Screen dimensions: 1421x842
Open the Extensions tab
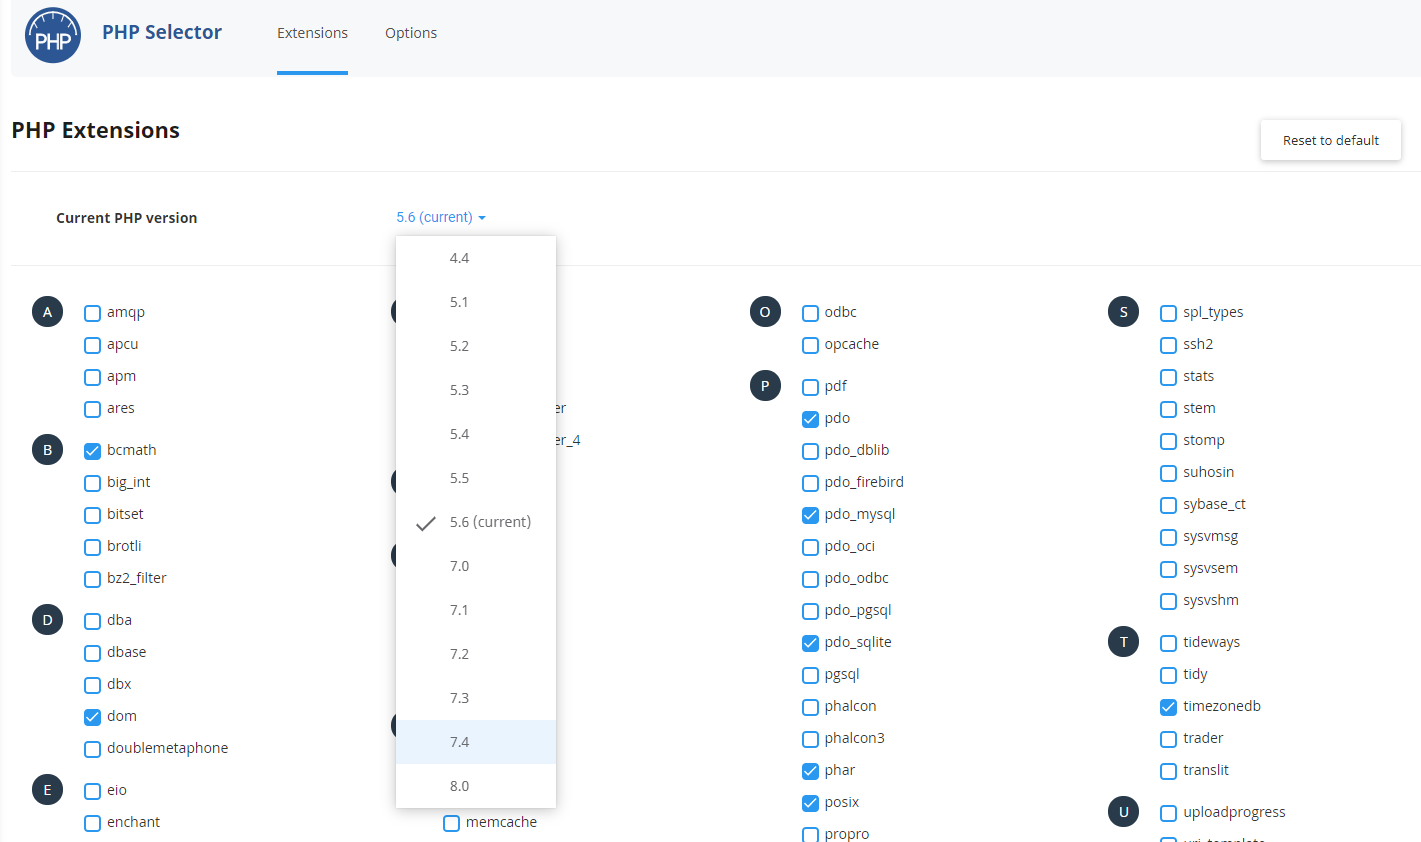(x=312, y=33)
